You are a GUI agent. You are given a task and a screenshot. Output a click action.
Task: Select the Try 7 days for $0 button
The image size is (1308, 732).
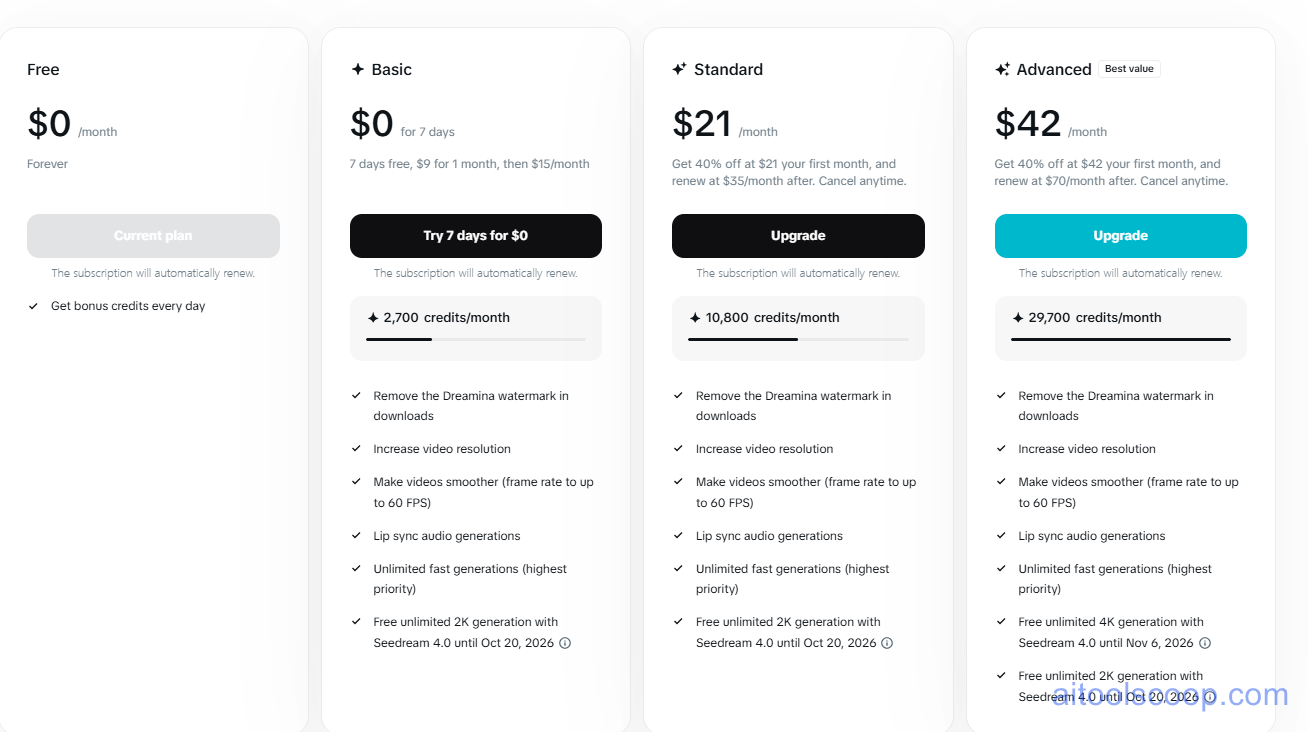click(475, 235)
